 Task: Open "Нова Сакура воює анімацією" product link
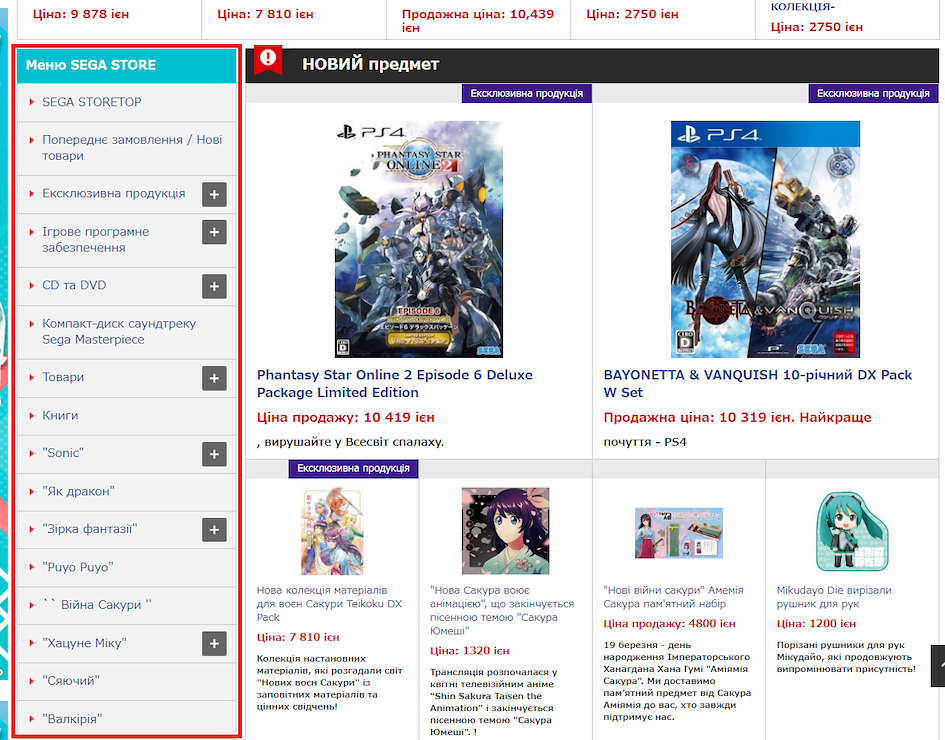click(502, 610)
